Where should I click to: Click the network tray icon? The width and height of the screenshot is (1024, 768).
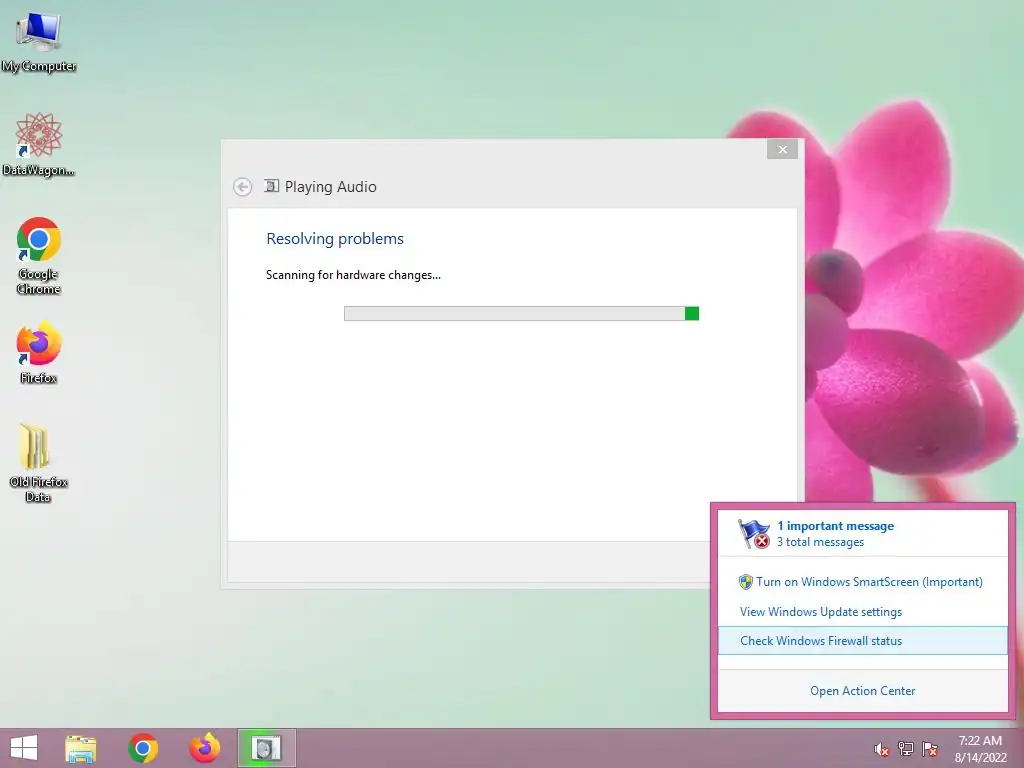click(x=906, y=749)
